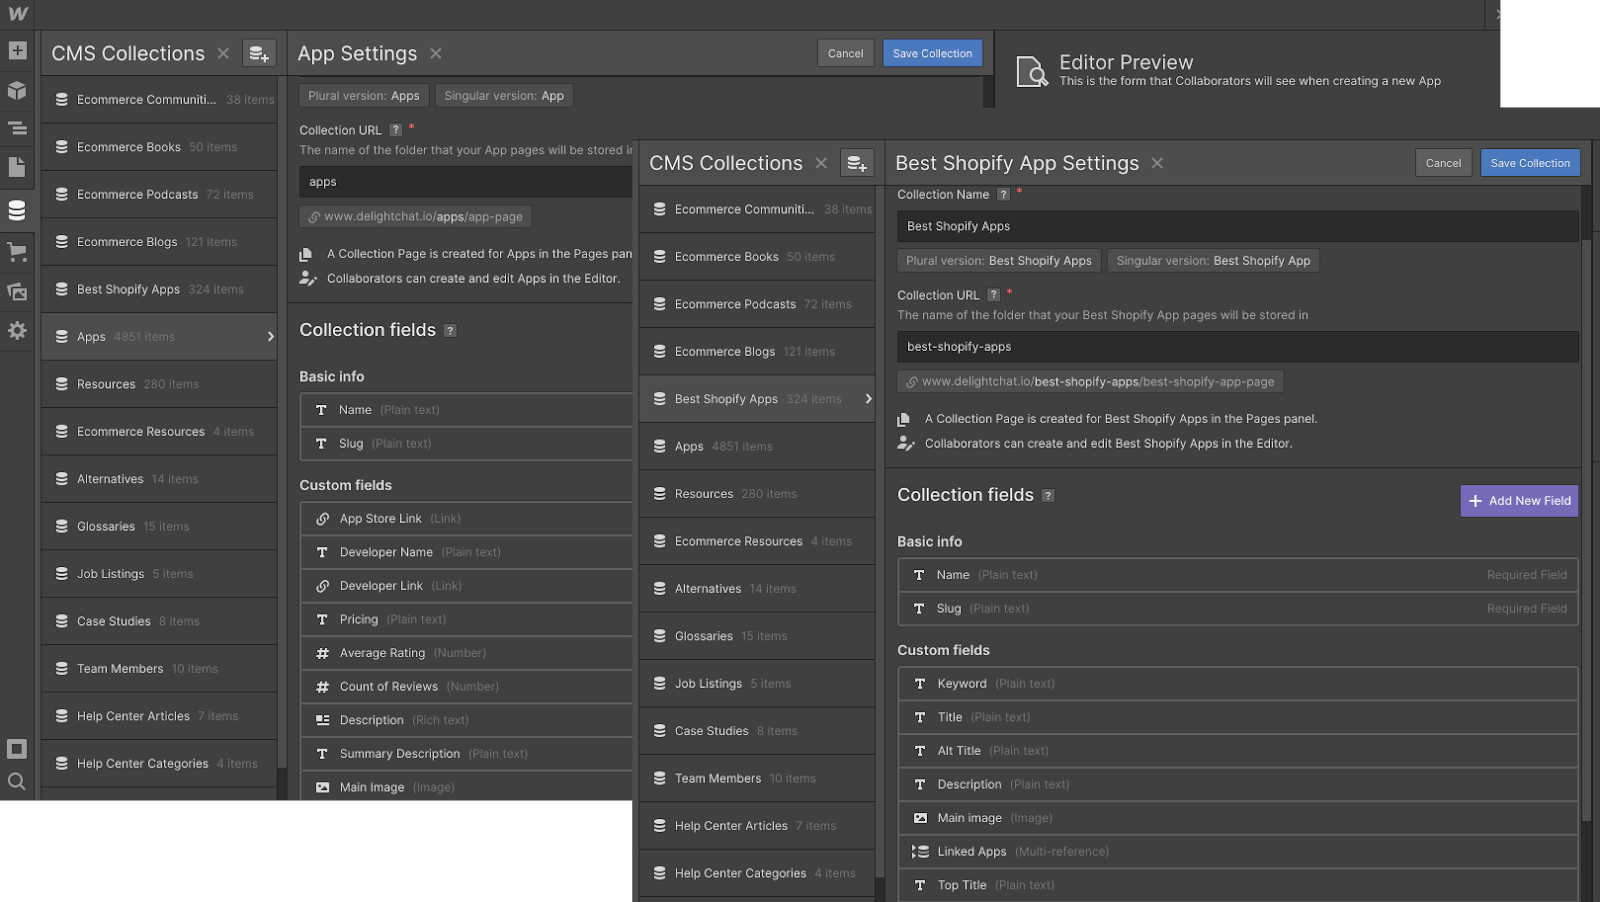
Task: Open the apps/app-page URL preview link
Action: click(x=415, y=217)
